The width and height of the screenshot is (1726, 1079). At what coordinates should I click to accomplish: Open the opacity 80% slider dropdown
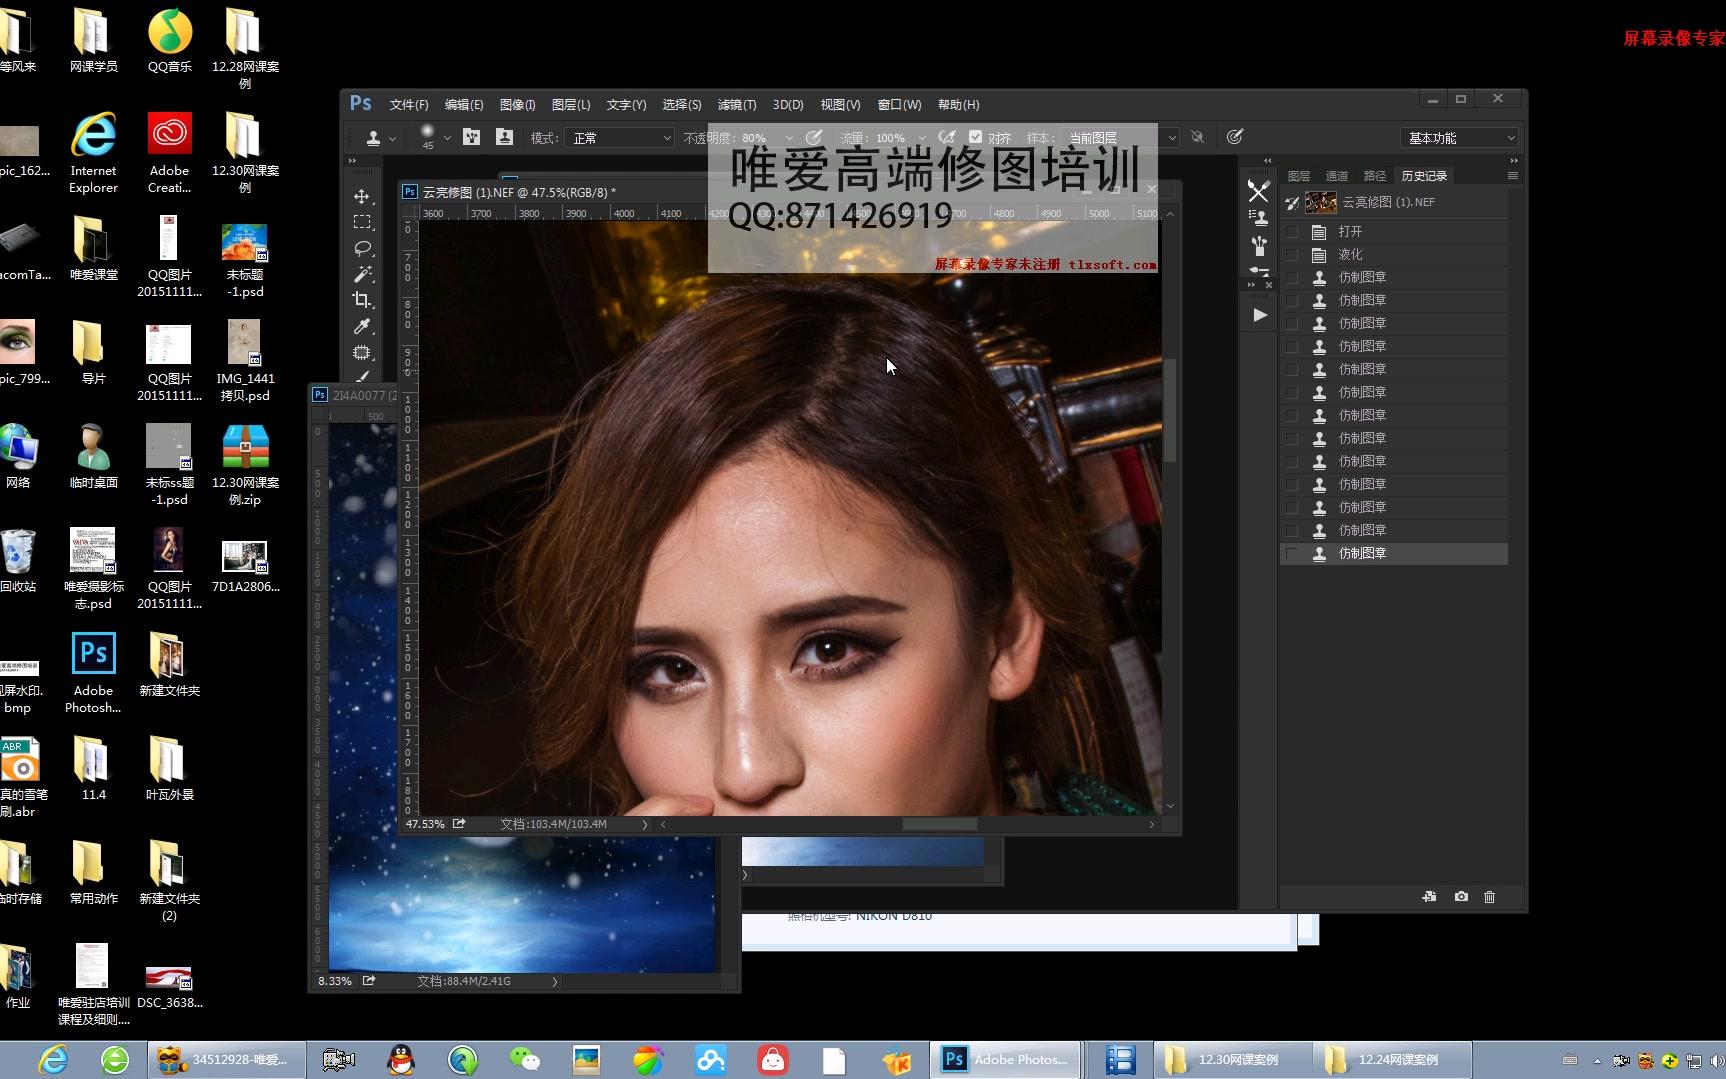pyautogui.click(x=789, y=138)
